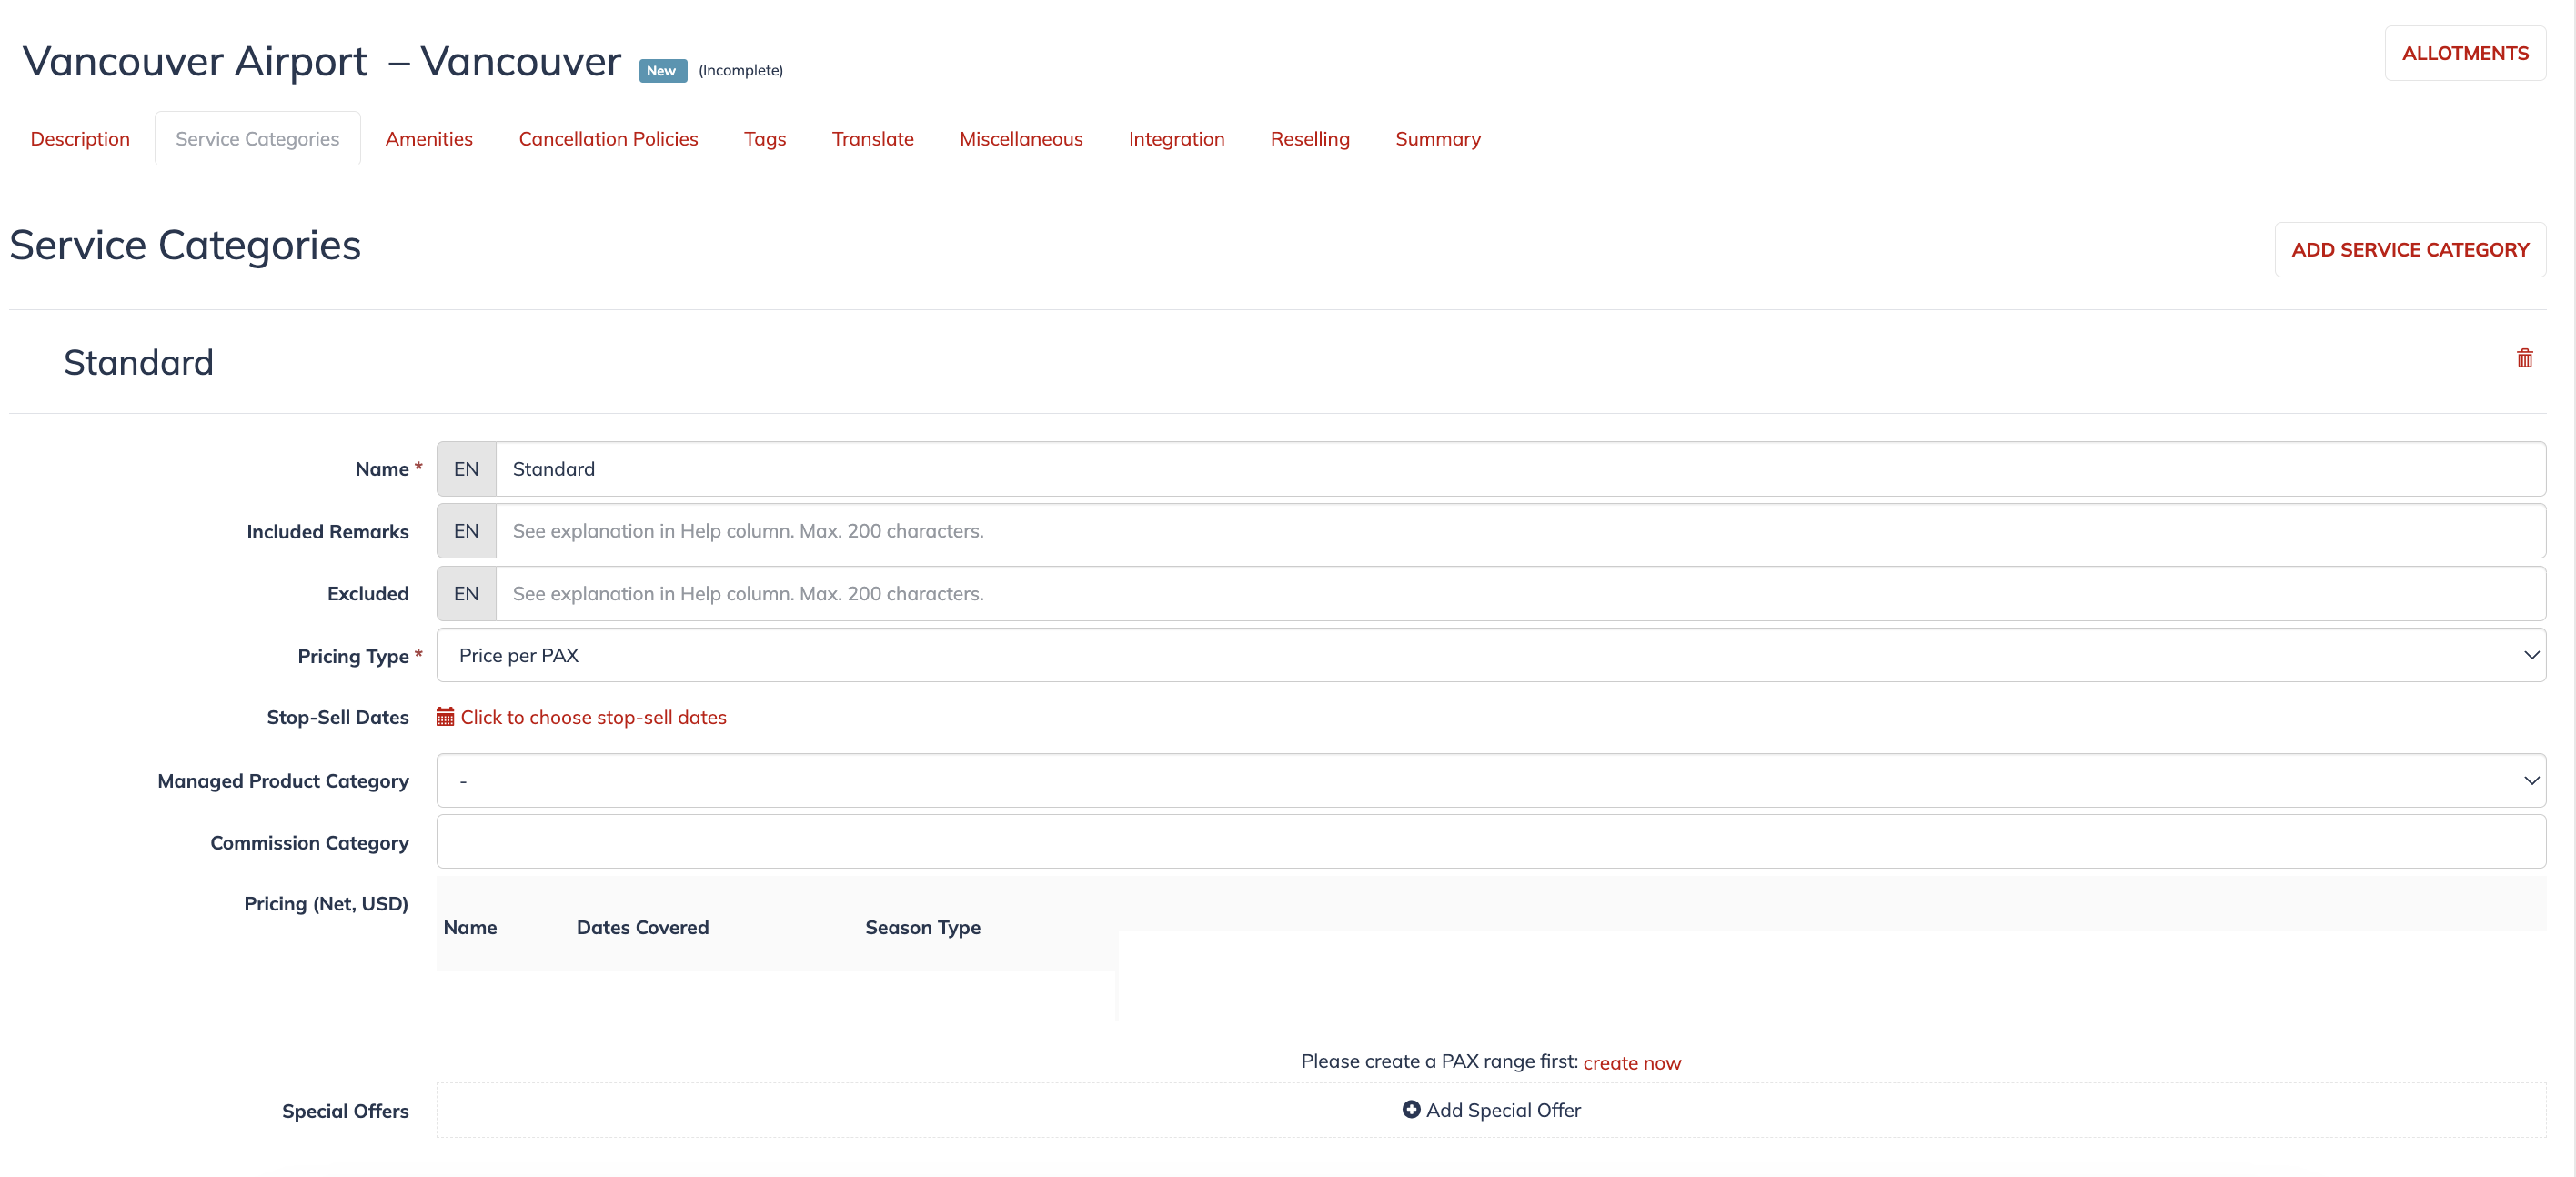Viewport: 2576px width, 1177px height.
Task: Open the Pricing Type dropdown
Action: click(1491, 655)
